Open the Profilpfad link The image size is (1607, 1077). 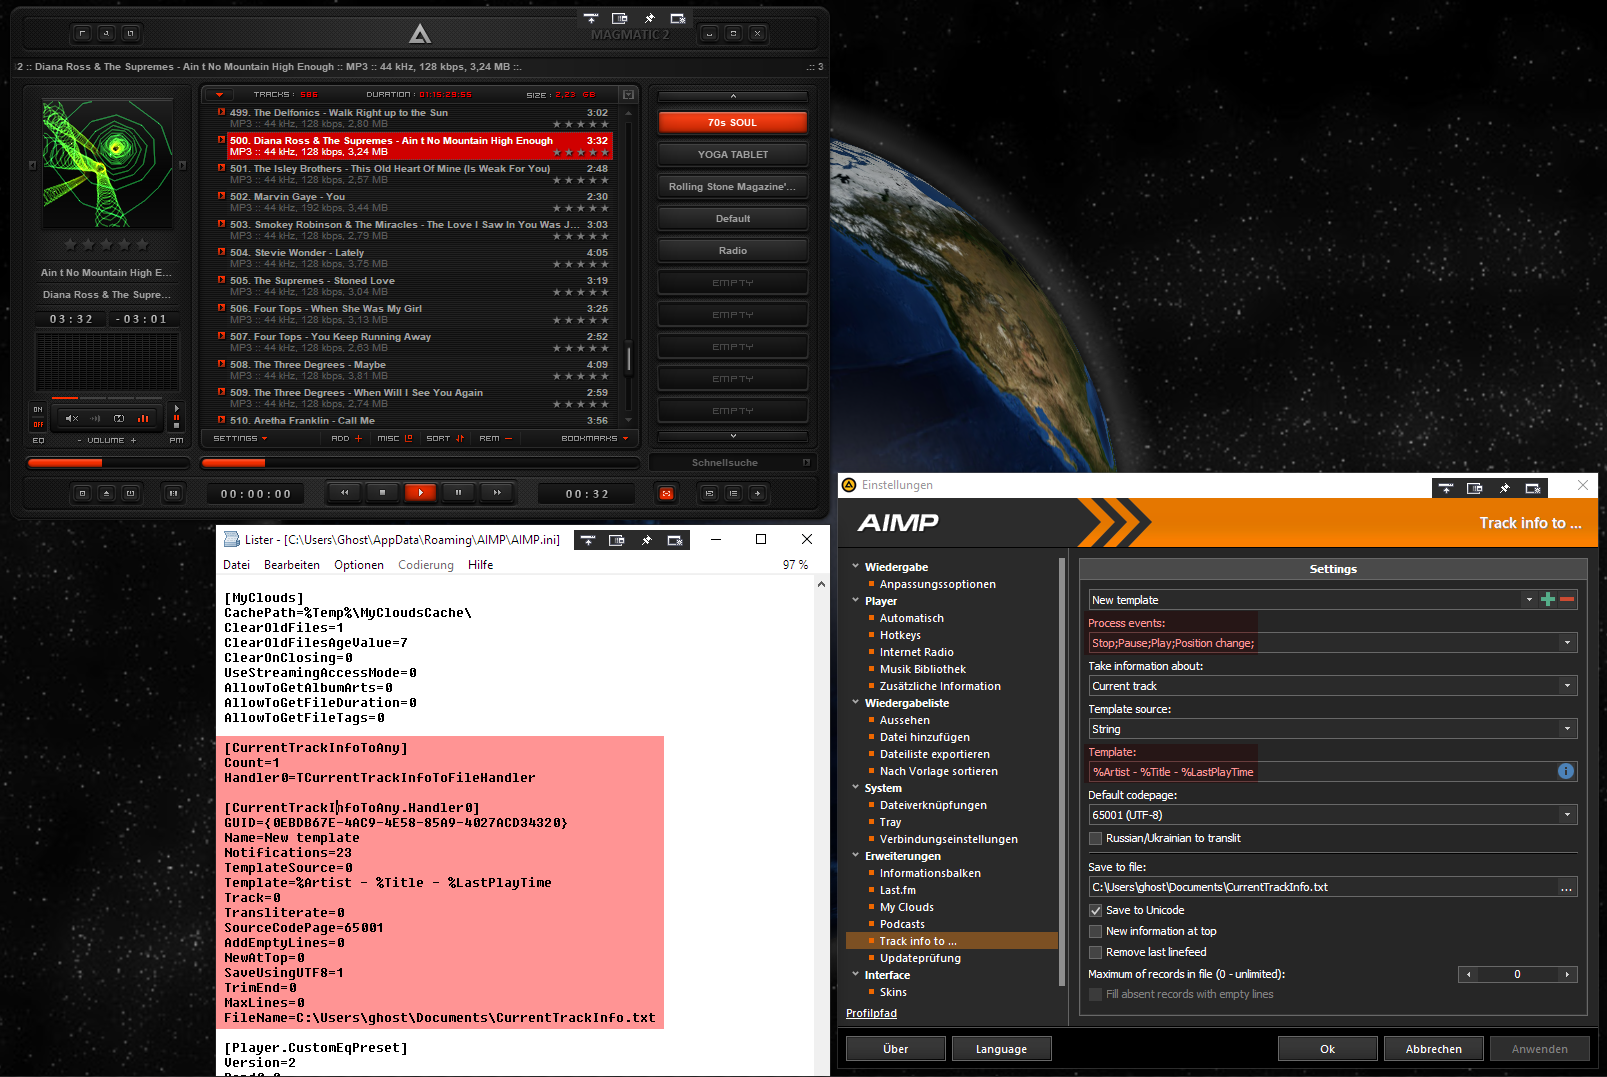pos(871,1013)
